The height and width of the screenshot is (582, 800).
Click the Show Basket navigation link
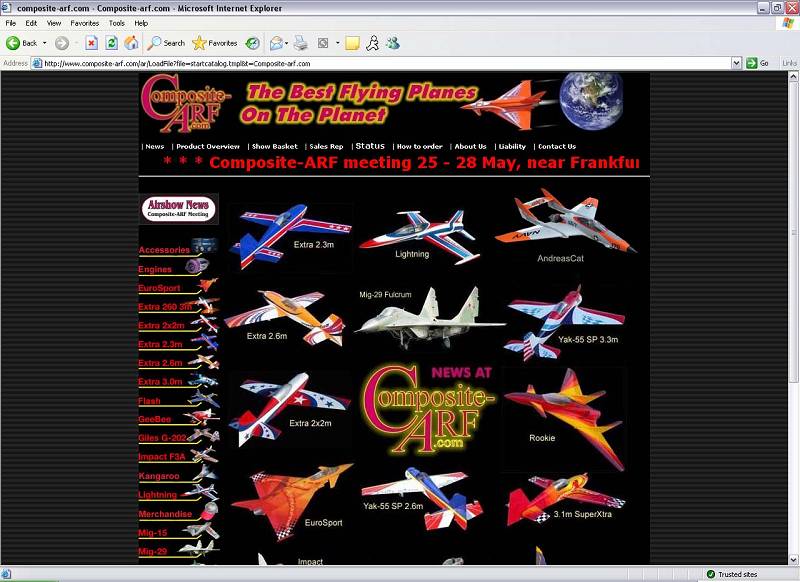click(x=274, y=147)
